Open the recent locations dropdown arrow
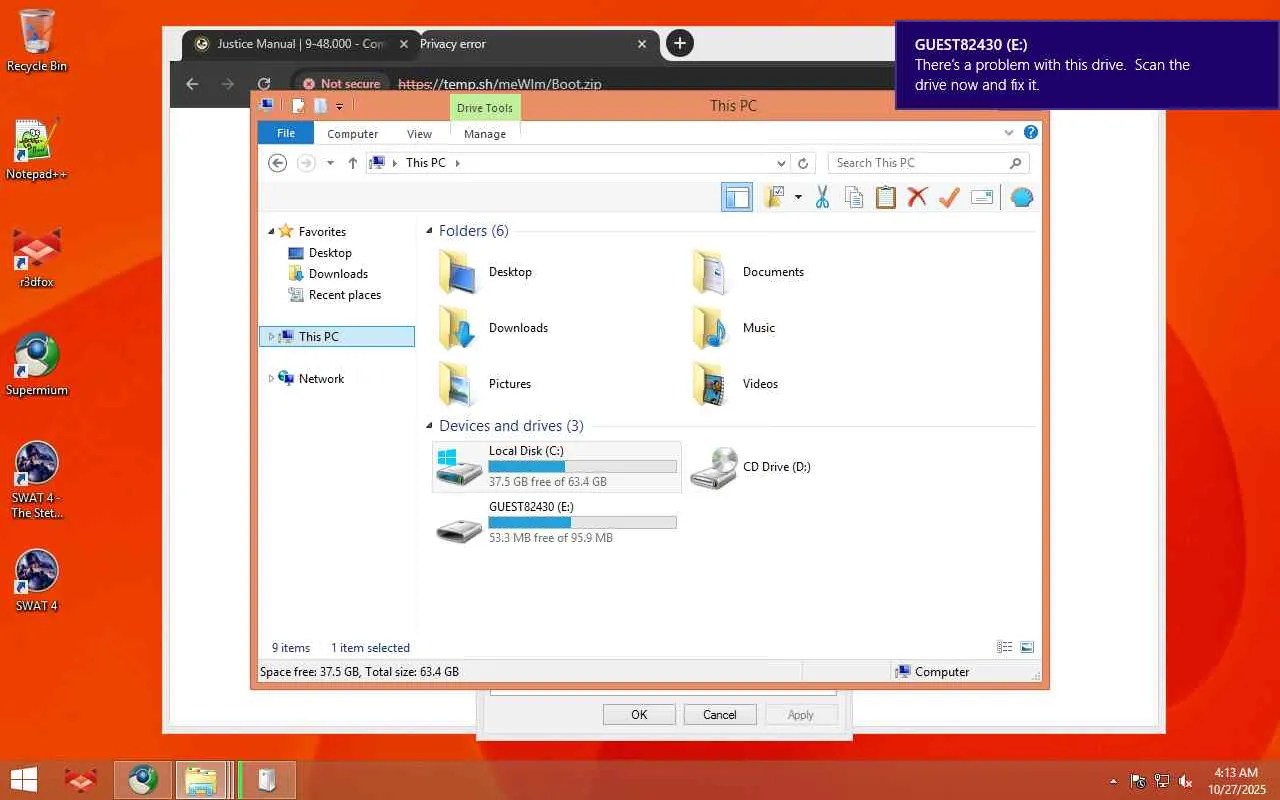The image size is (1280, 800). [330, 163]
